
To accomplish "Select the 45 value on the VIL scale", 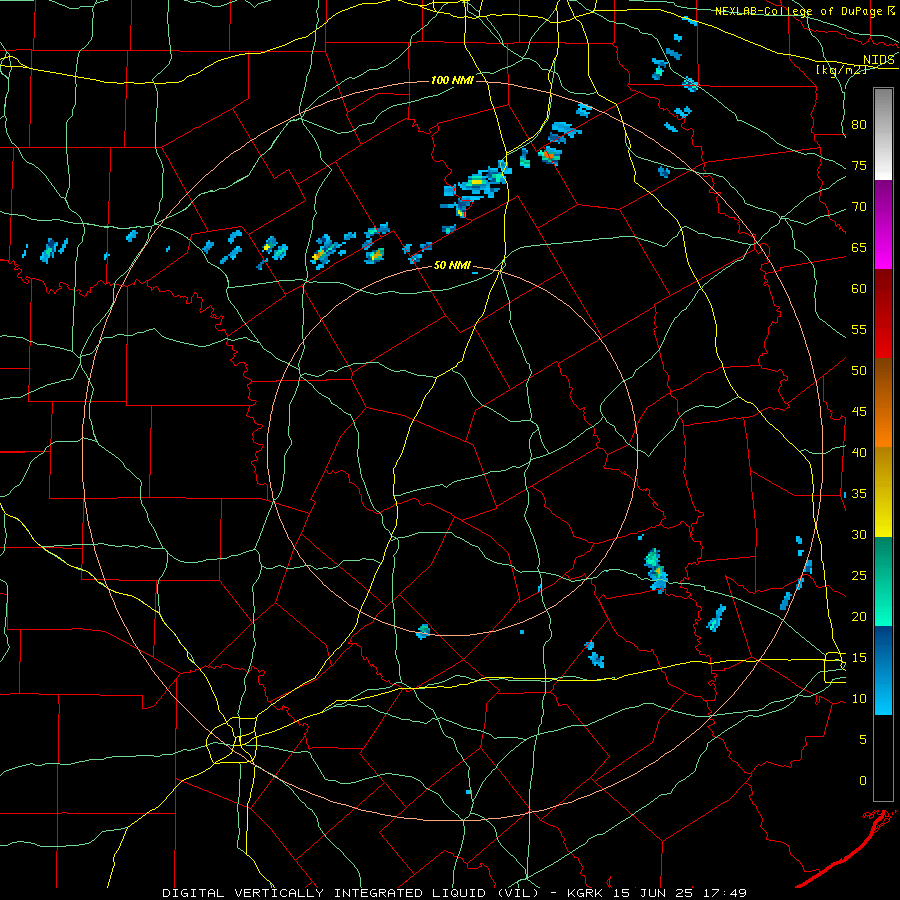I will coord(859,412).
